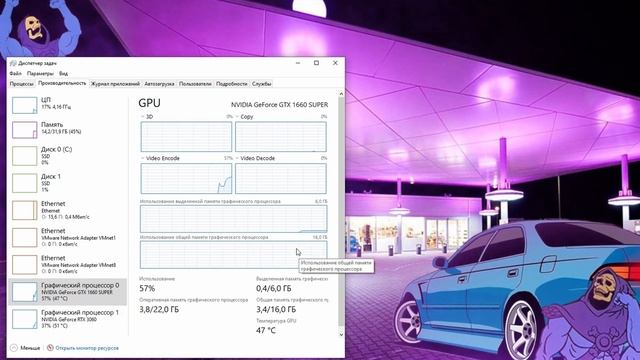The width and height of the screenshot is (640, 360).
Task: Open the Вид menu
Action: [x=63, y=73]
